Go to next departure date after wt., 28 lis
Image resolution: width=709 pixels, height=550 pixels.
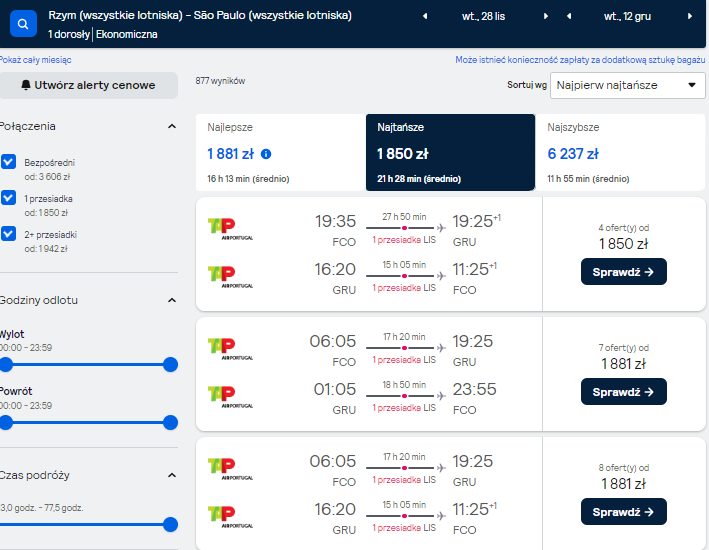(x=546, y=16)
